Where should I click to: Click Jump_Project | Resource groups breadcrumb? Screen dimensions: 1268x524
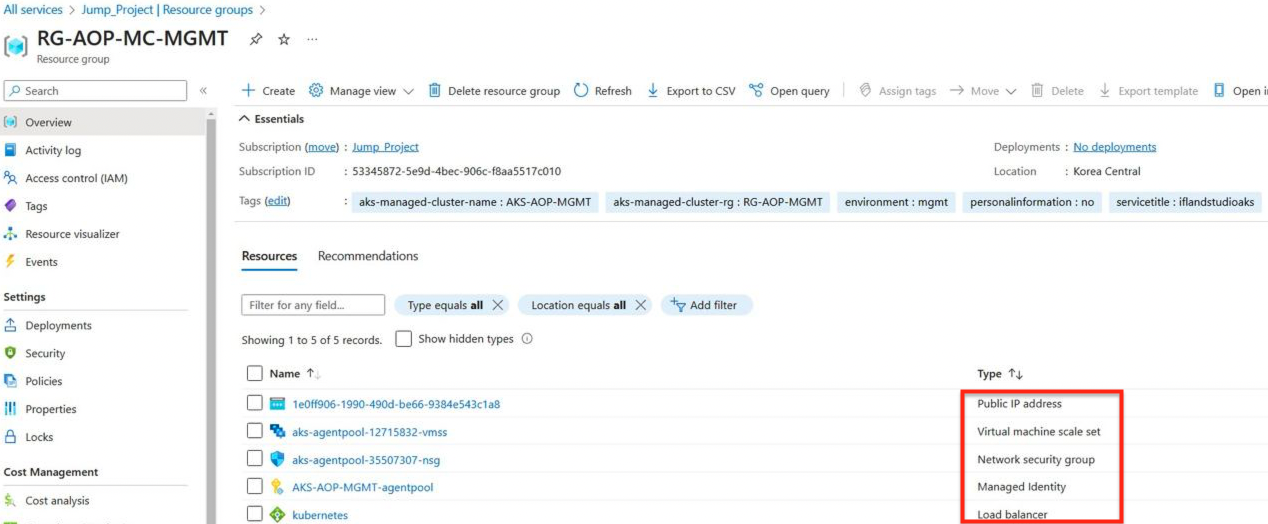[x=167, y=9]
